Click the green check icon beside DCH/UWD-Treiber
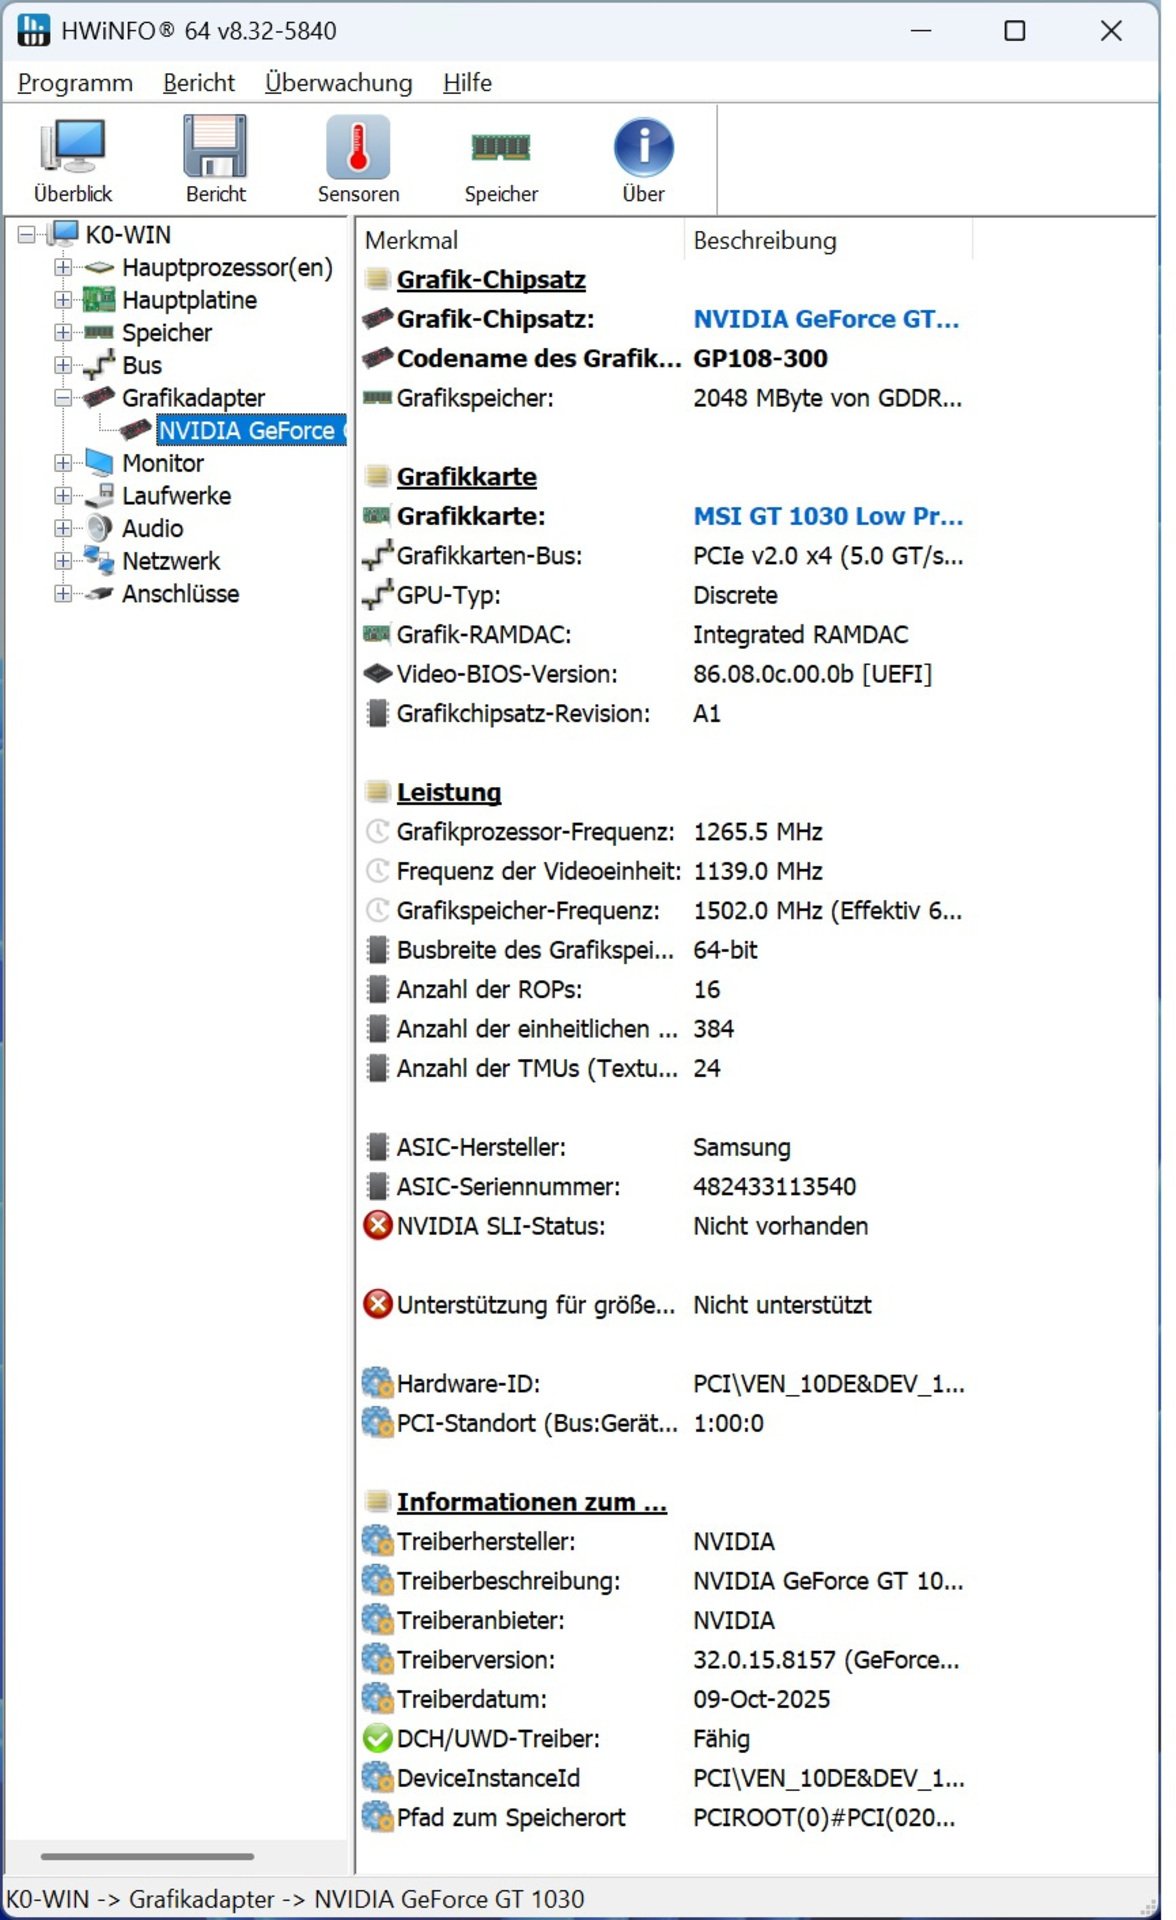Screen dimensions: 1176x1920 pos(377,1738)
